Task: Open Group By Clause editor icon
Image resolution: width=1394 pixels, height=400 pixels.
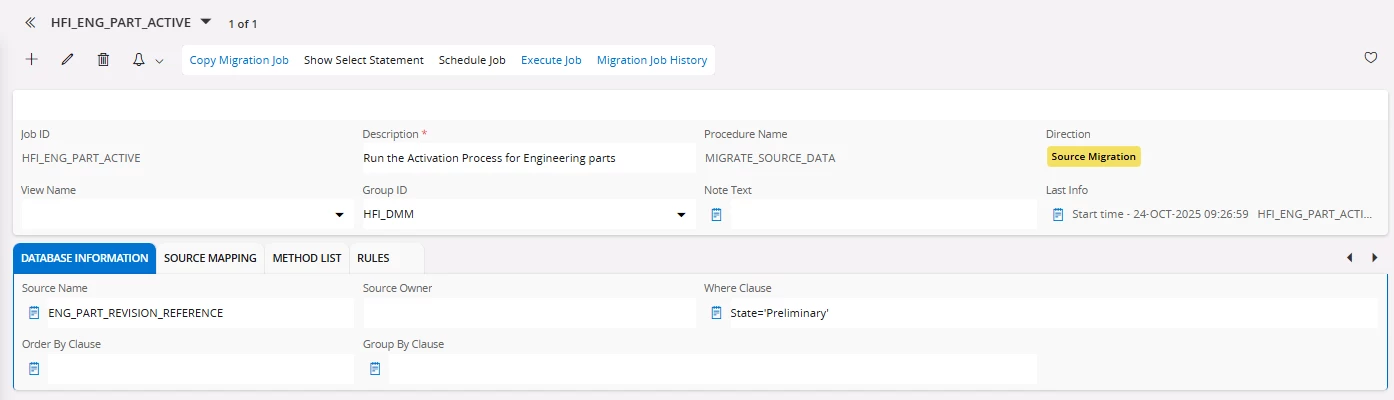Action: [x=375, y=369]
